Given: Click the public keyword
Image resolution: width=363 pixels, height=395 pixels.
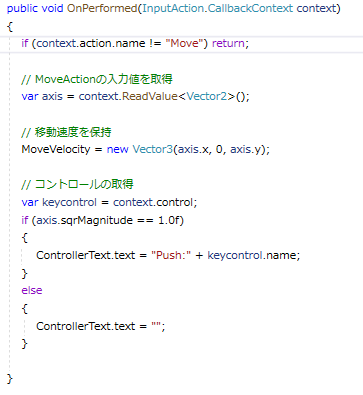Looking at the screenshot, I should 22,8.
